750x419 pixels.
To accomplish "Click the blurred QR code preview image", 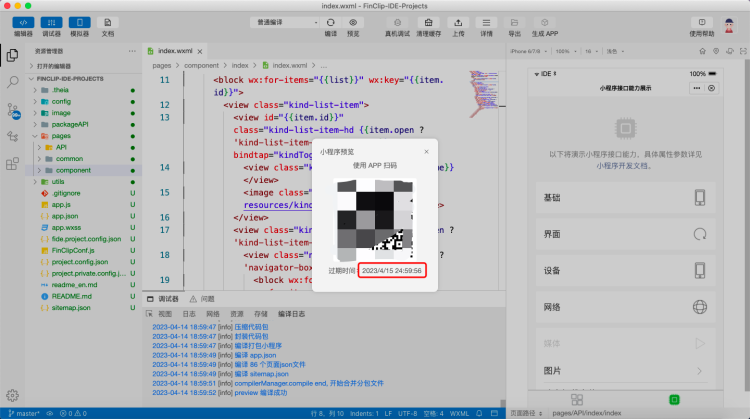I will (375, 220).
